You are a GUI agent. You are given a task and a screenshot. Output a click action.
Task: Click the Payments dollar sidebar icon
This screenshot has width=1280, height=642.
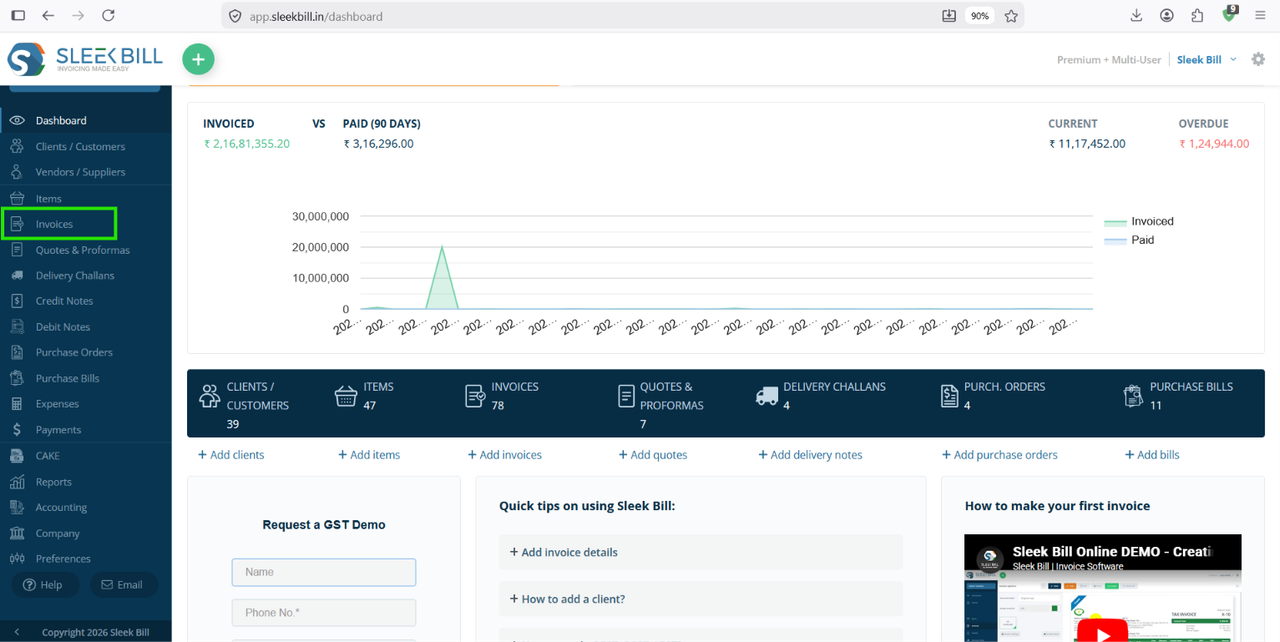pyautogui.click(x=17, y=430)
